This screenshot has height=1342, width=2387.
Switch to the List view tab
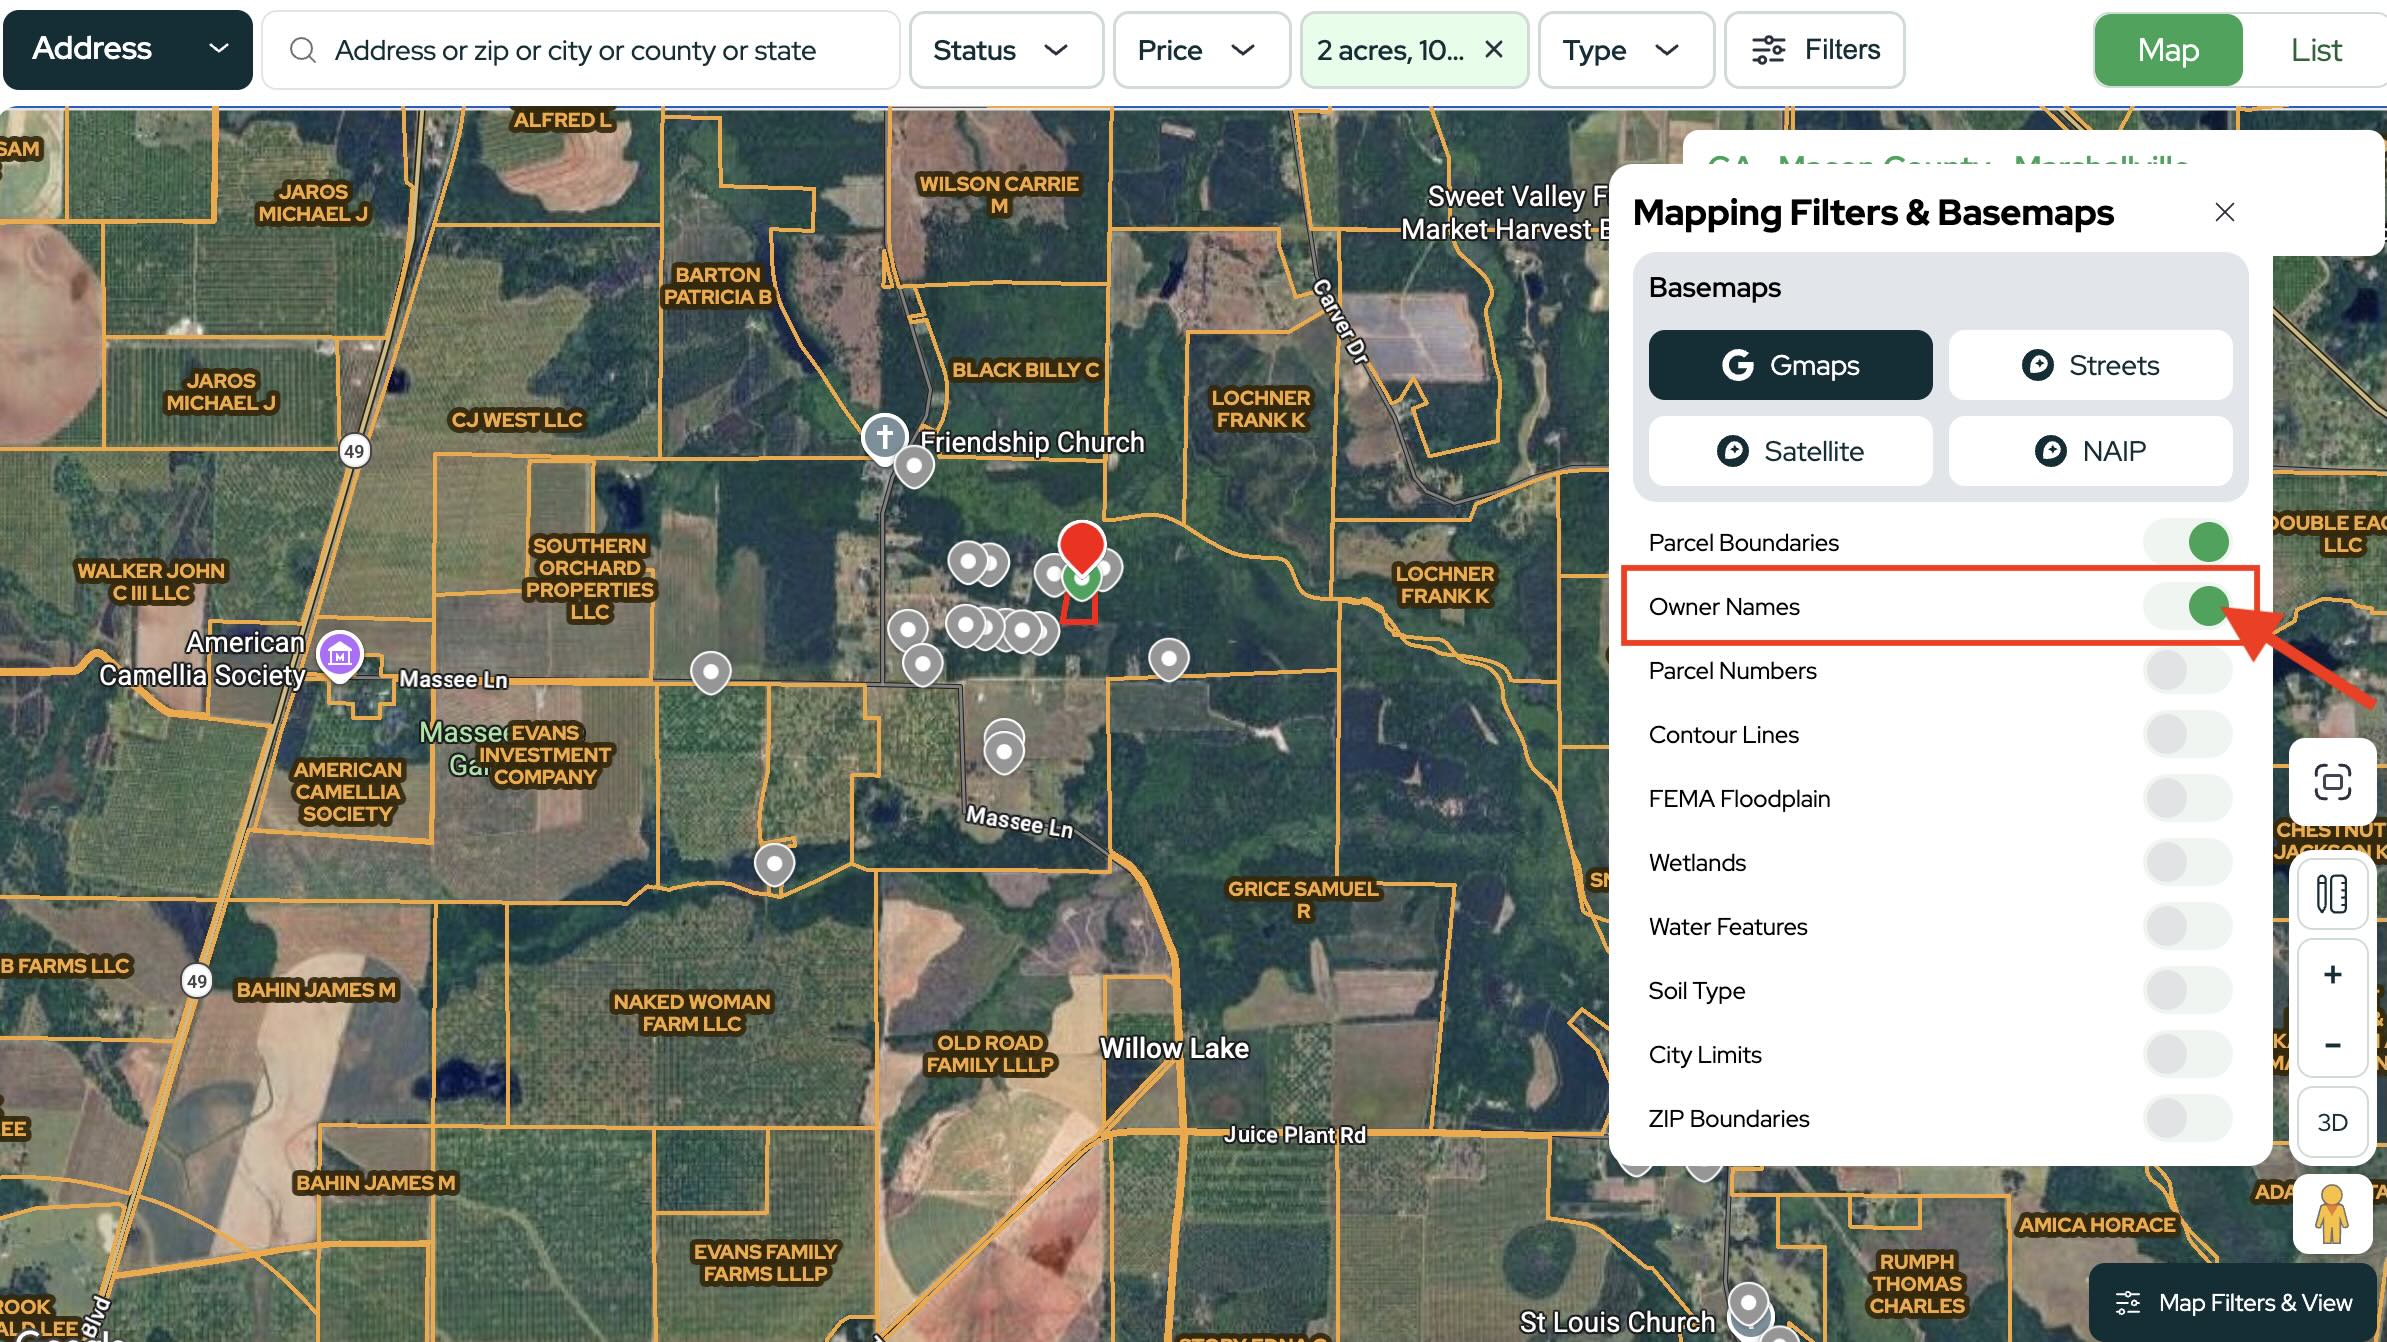[2315, 50]
